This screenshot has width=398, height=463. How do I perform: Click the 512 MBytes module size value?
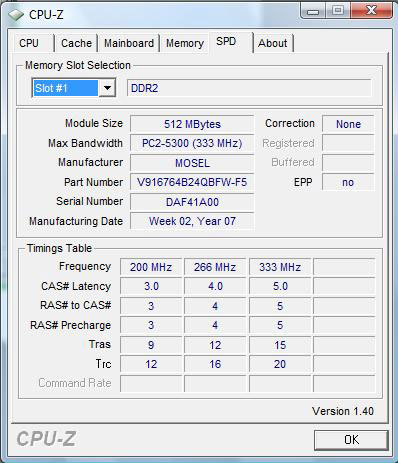point(192,124)
